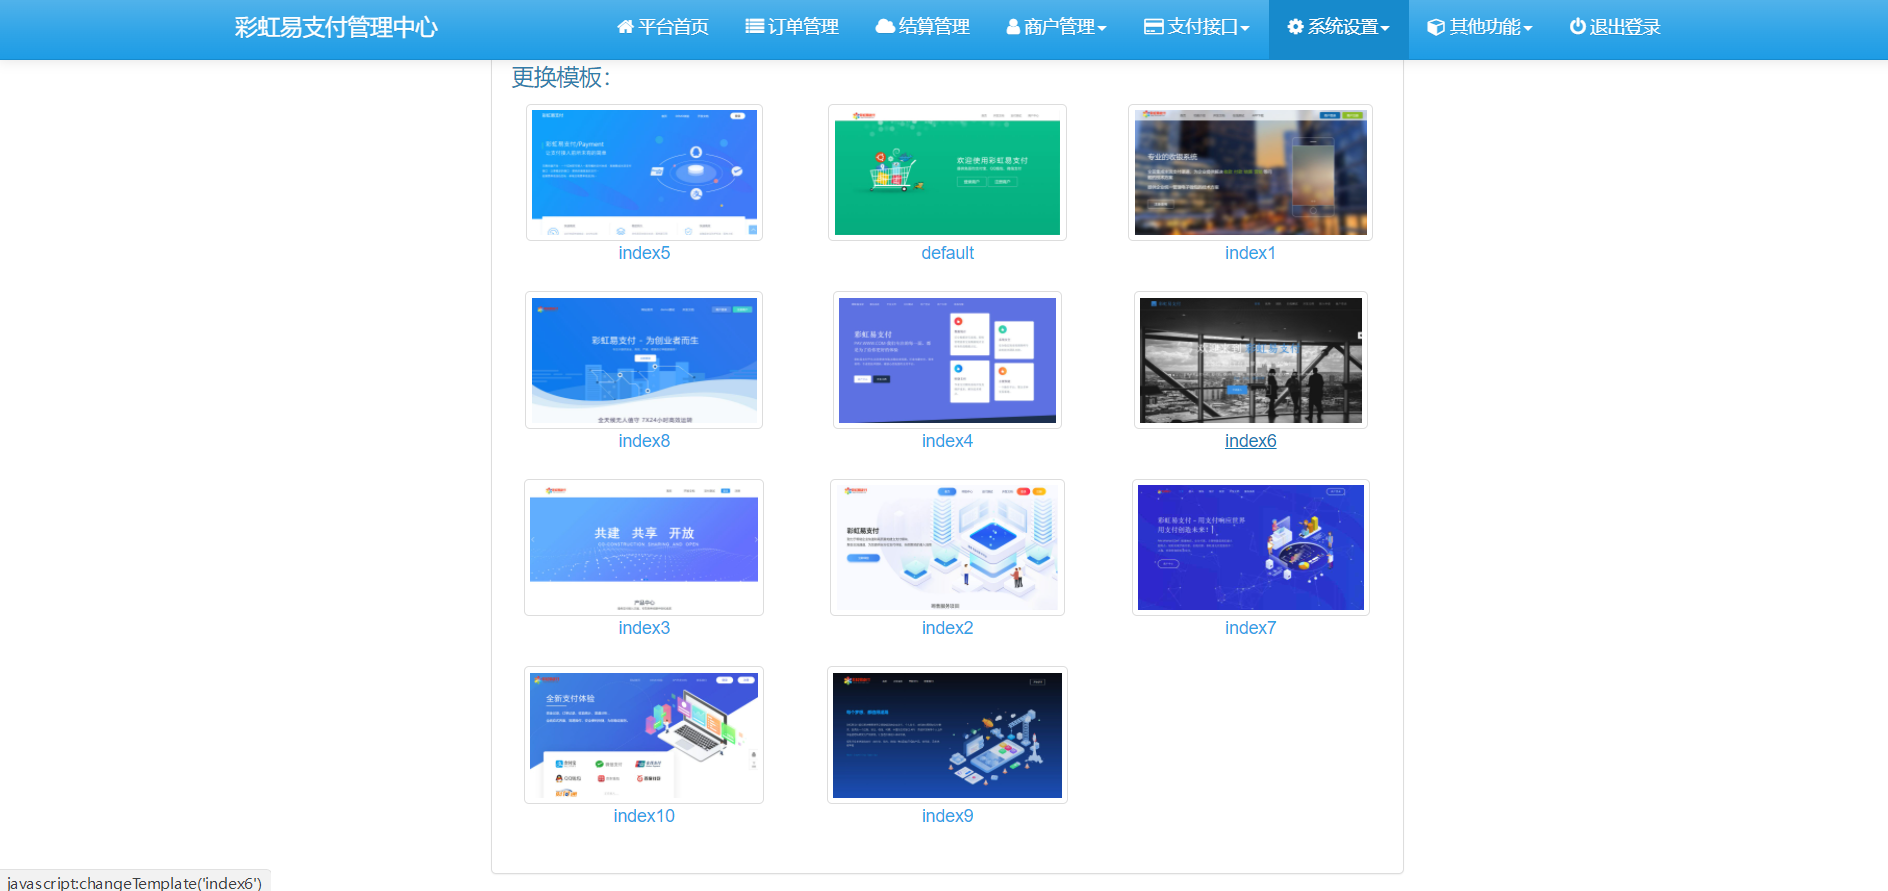The height and width of the screenshot is (891, 1888).
Task: Click the power icon beside 退出登录
Action: point(1578,27)
